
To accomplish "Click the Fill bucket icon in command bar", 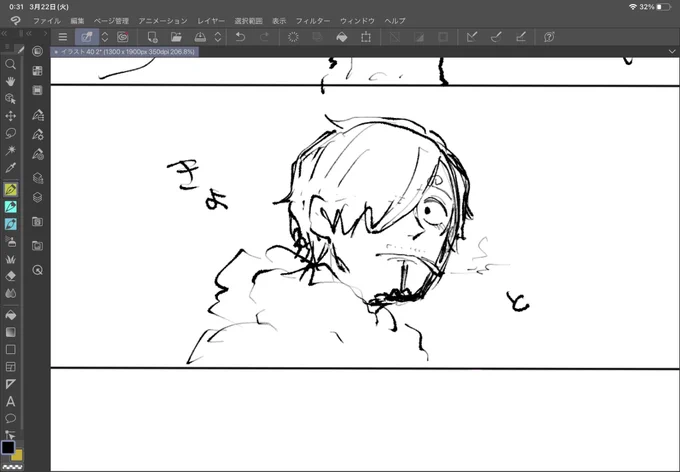I will (x=342, y=37).
